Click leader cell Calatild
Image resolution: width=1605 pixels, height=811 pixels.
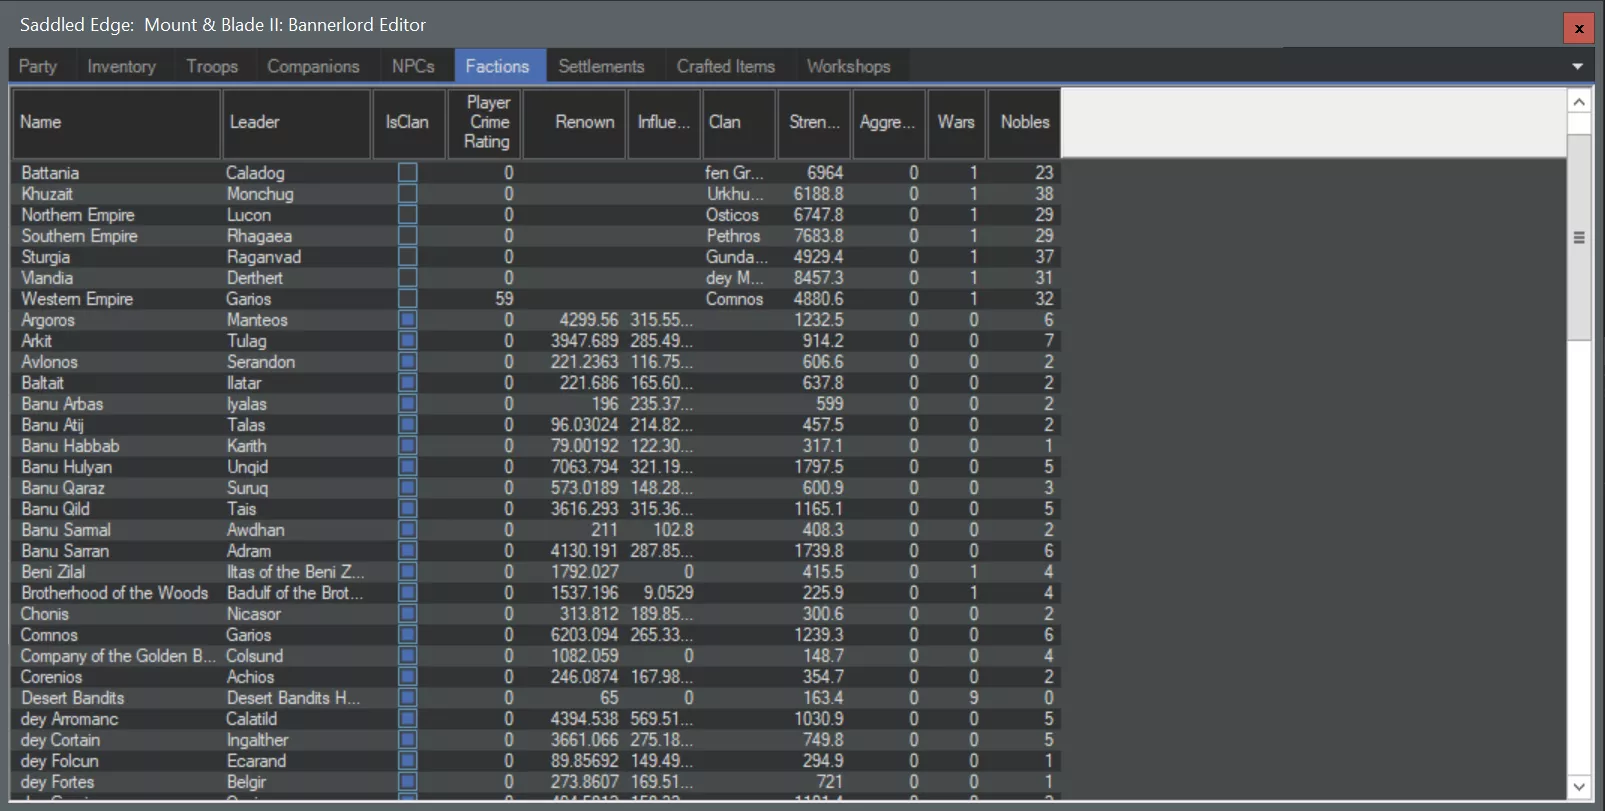pos(252,719)
